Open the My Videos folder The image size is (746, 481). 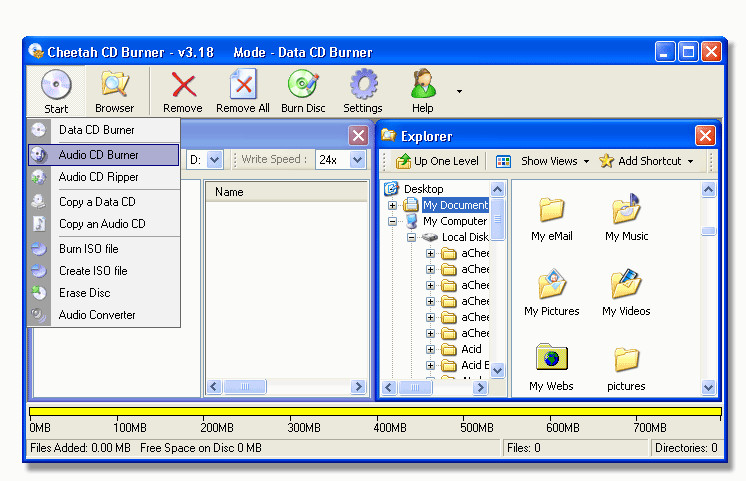click(x=626, y=293)
